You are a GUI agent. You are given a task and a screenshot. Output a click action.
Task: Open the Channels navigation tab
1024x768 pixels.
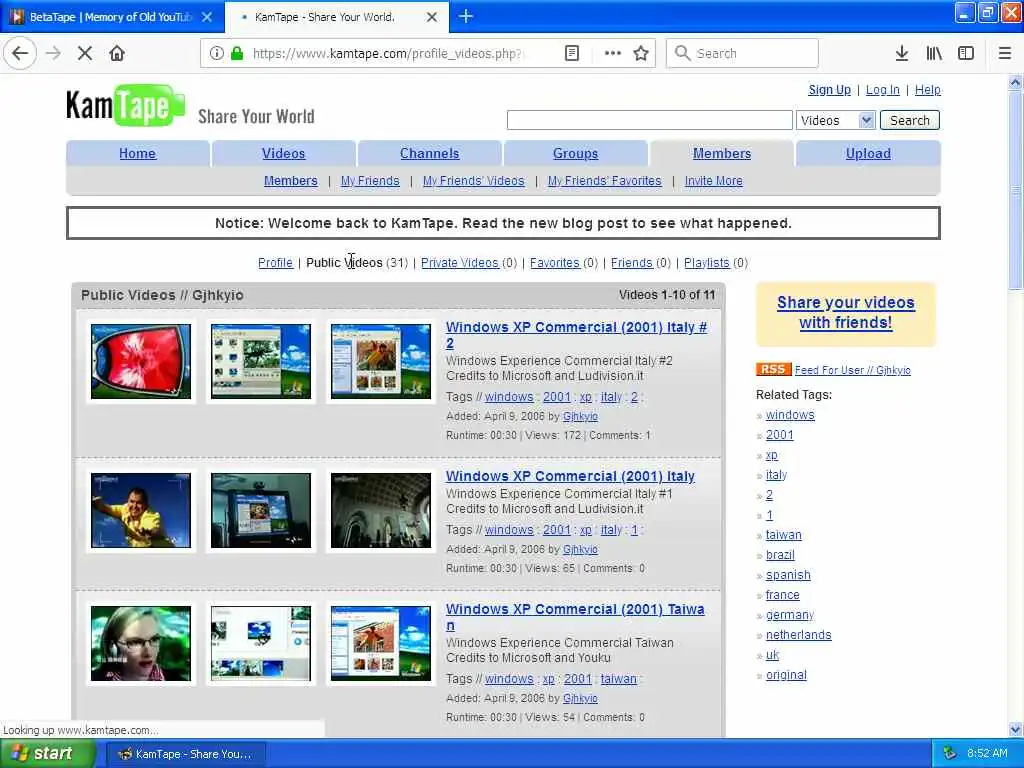(x=430, y=153)
